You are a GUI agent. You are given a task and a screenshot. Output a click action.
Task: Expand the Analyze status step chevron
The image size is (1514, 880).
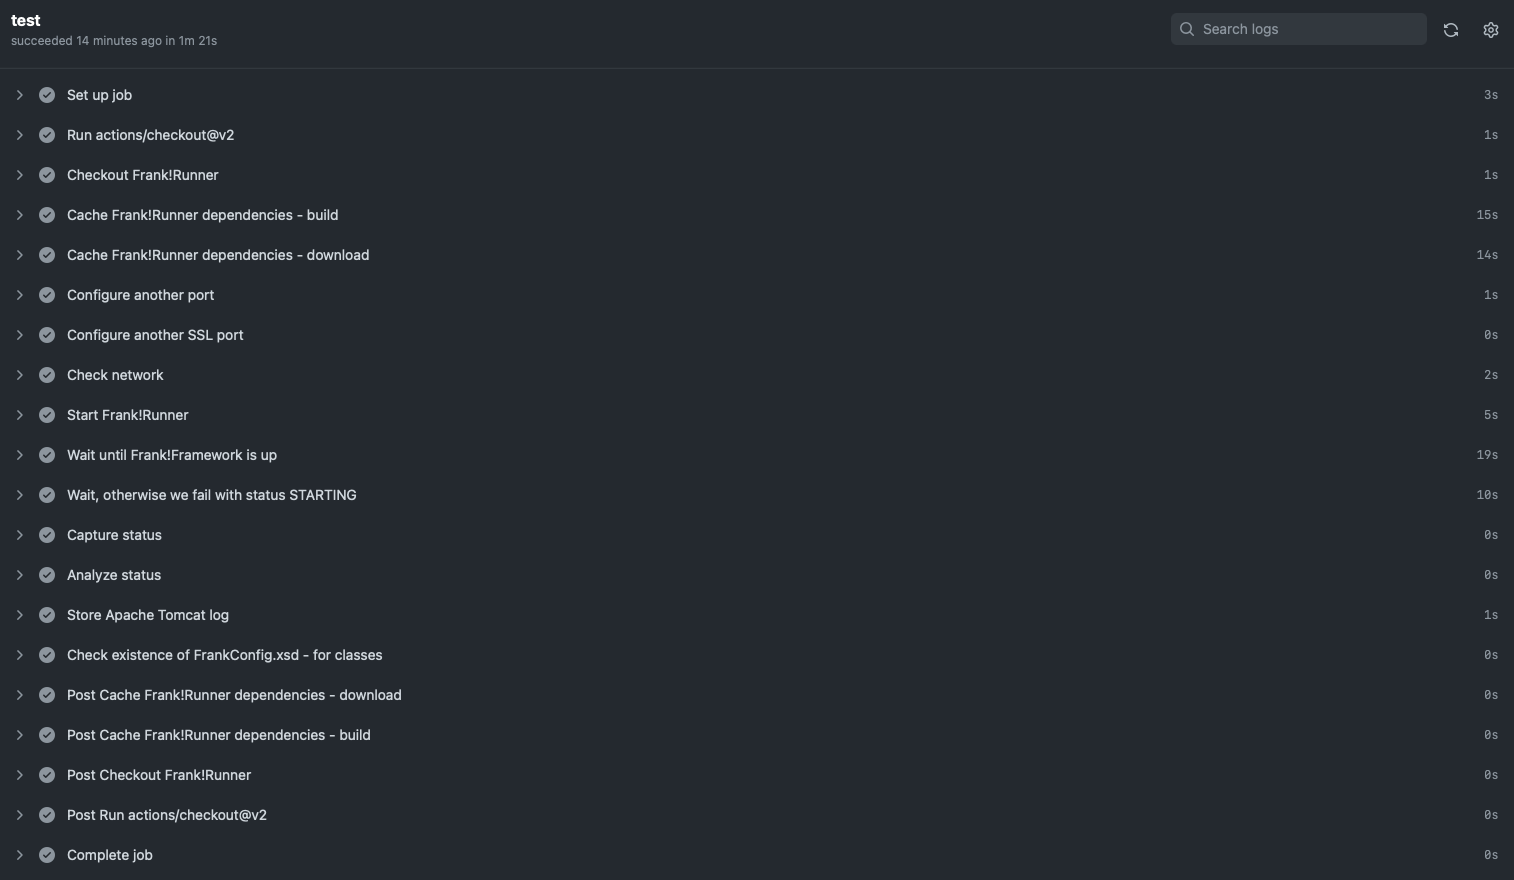19,575
